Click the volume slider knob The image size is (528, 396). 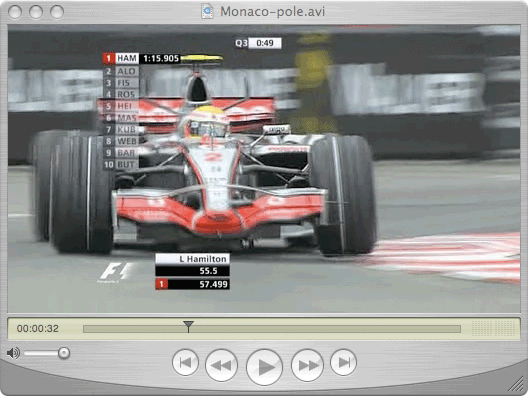(63, 353)
